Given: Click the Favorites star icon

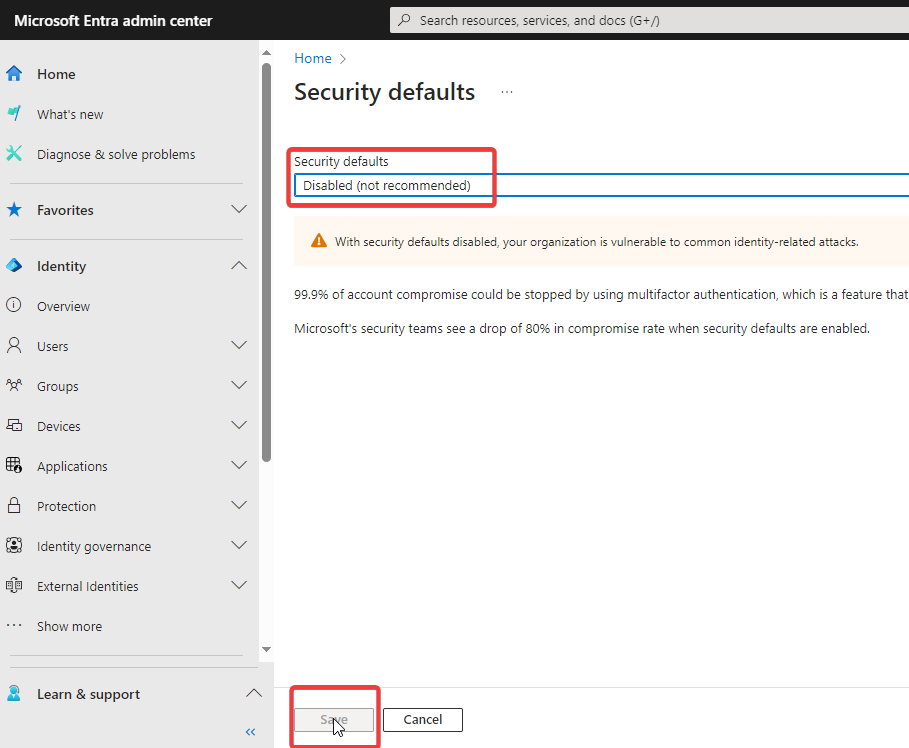Looking at the screenshot, I should [14, 210].
